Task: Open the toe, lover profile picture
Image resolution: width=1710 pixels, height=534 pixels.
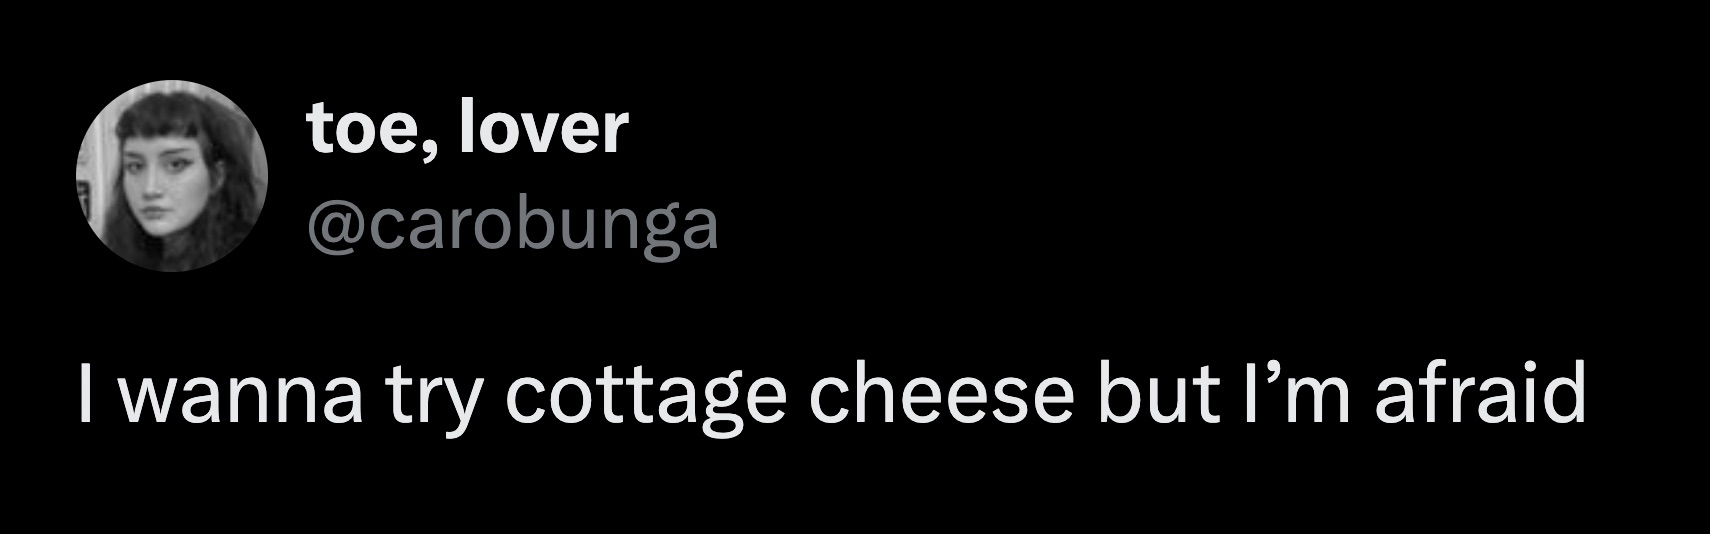Action: (172, 176)
